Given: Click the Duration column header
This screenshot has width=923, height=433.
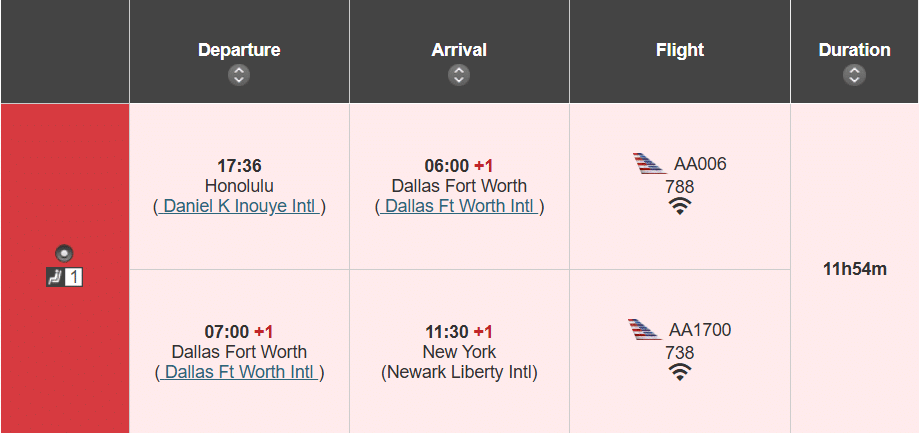Looking at the screenshot, I should click(854, 50).
